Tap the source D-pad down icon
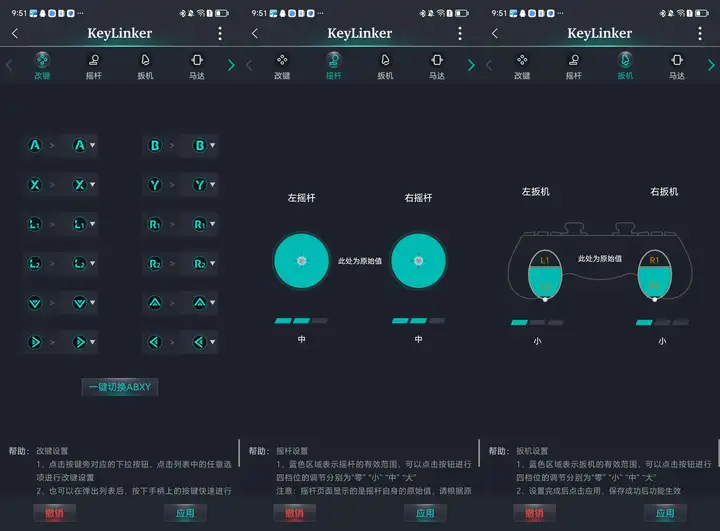Image resolution: width=720 pixels, height=531 pixels. [35, 303]
